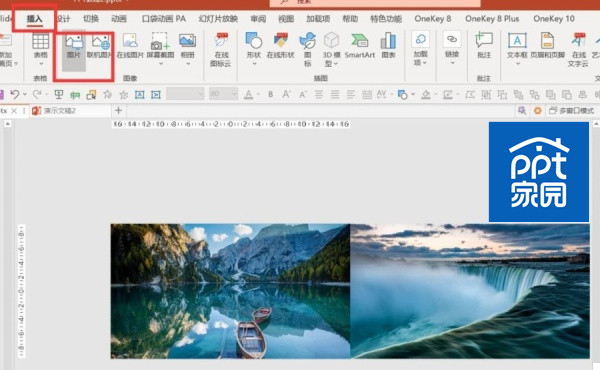This screenshot has width=600, height=370.
Task: Open the OneKey 10 tab
Action: coord(554,19)
